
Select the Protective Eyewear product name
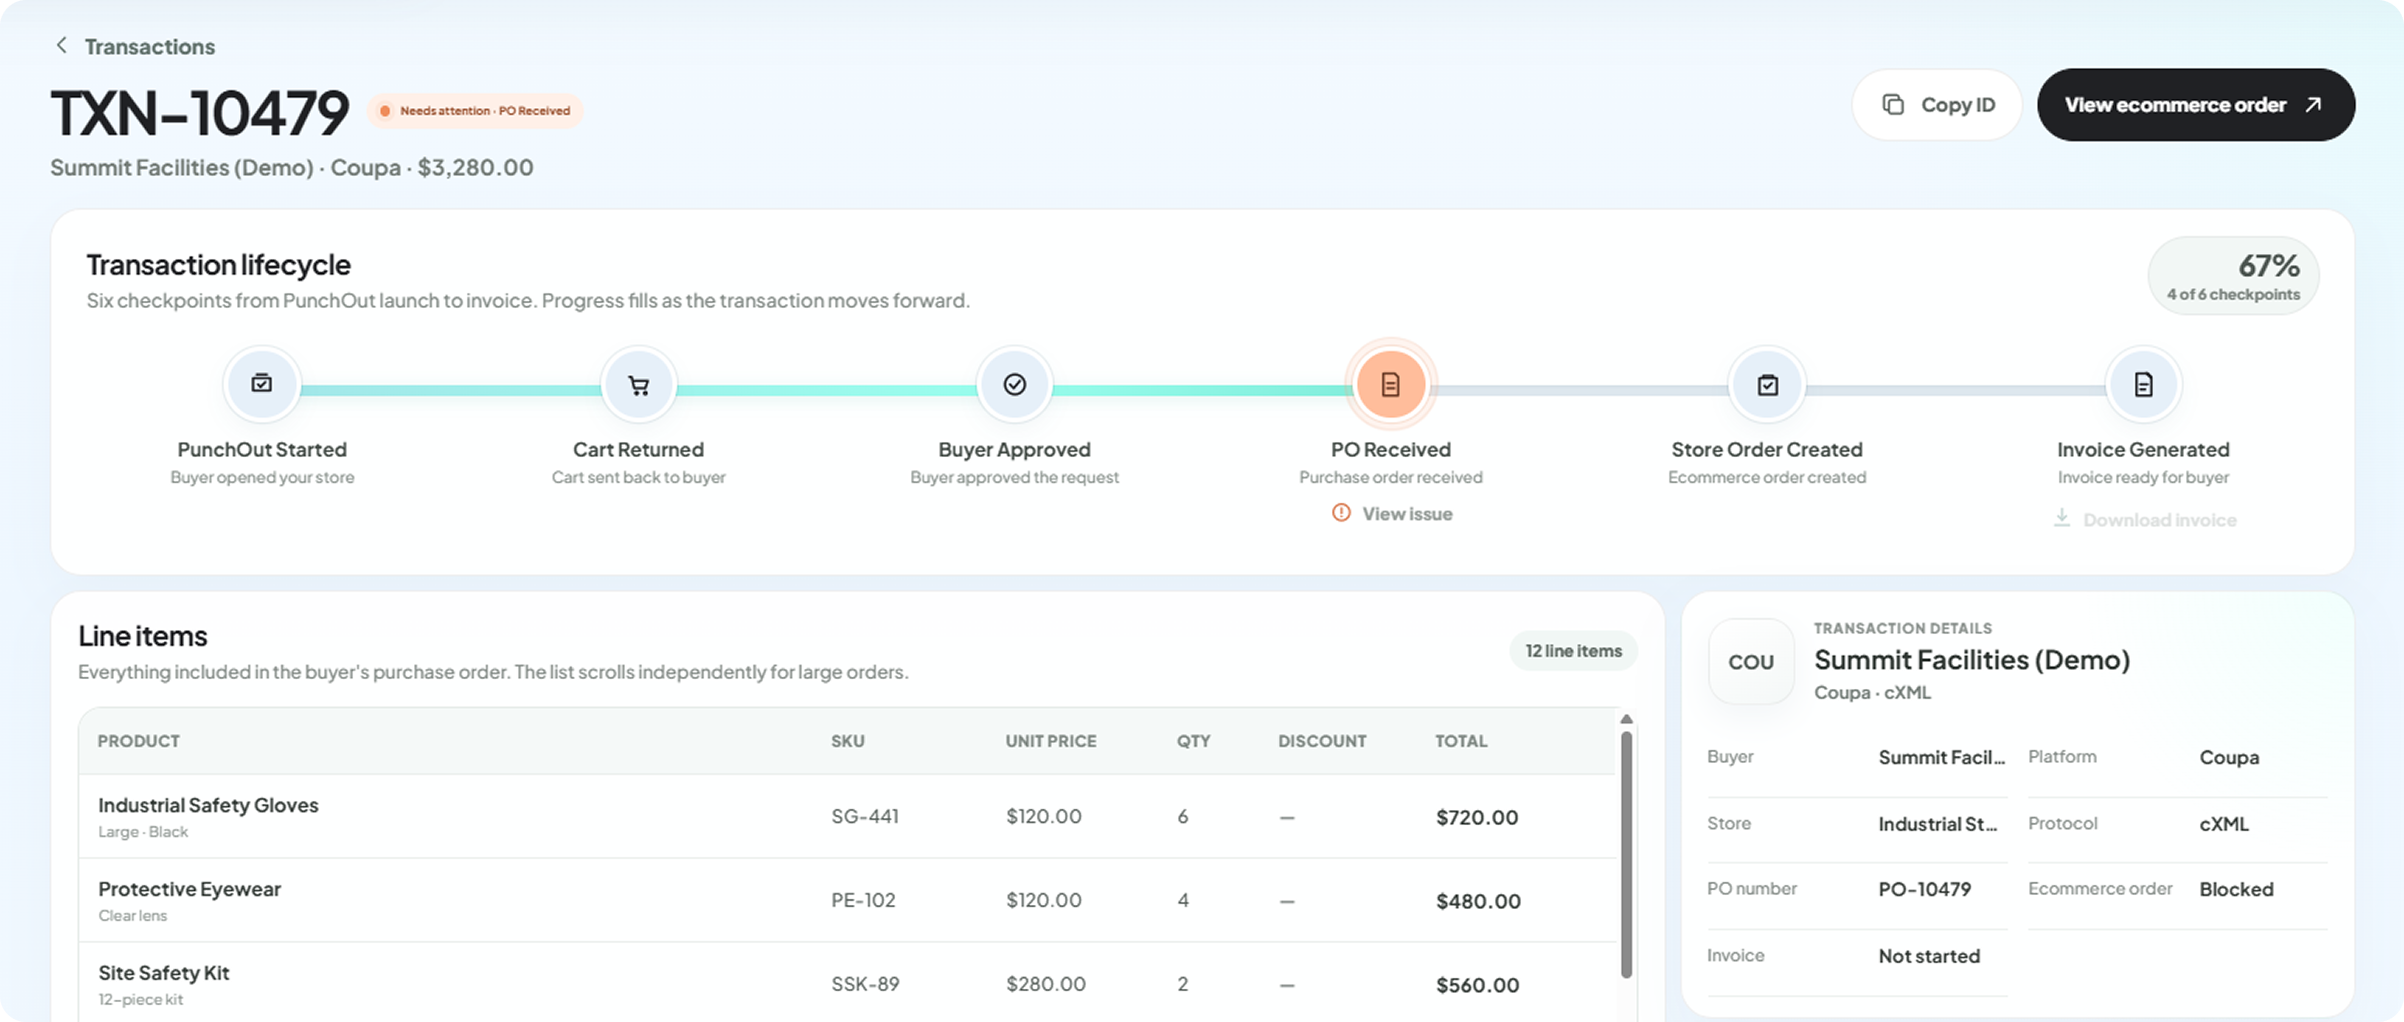coord(189,889)
